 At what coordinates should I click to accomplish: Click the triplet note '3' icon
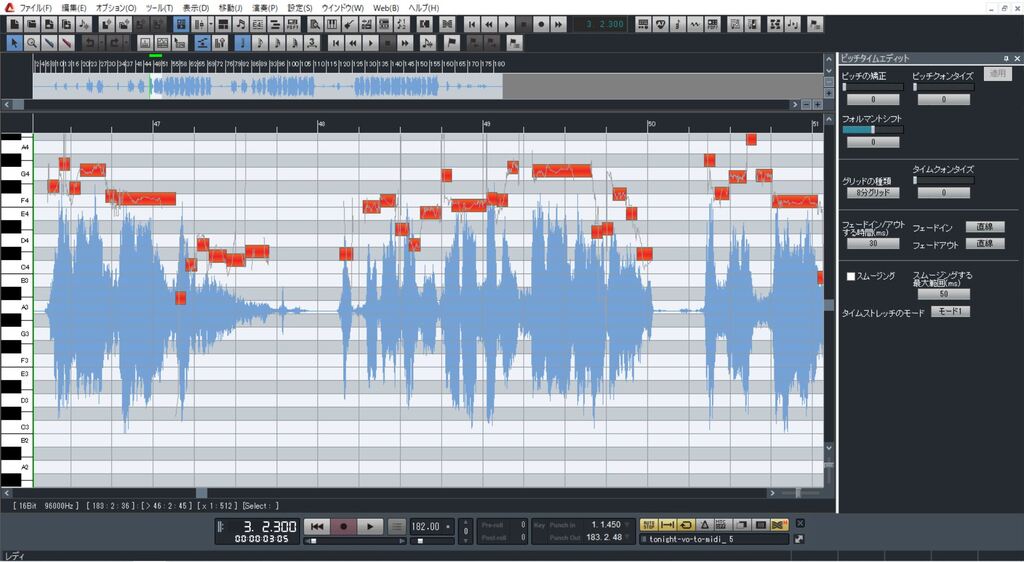point(312,43)
